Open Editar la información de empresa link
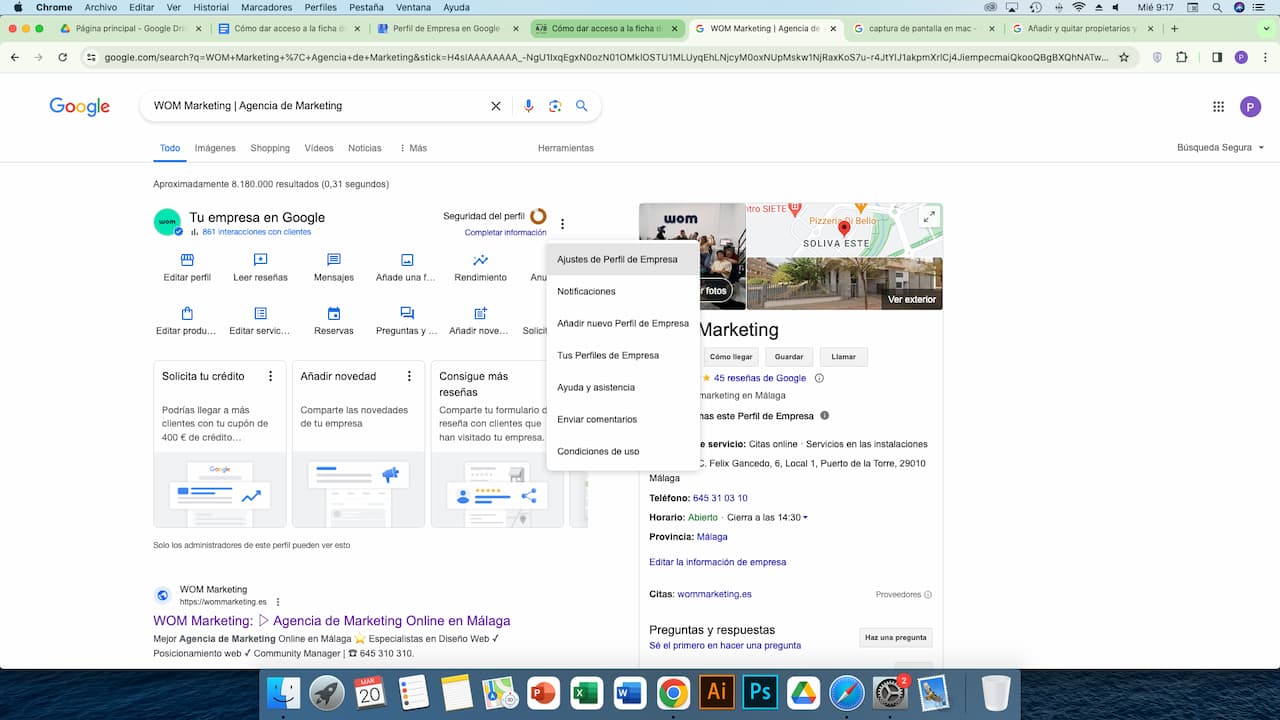The height and width of the screenshot is (720, 1280). click(717, 562)
